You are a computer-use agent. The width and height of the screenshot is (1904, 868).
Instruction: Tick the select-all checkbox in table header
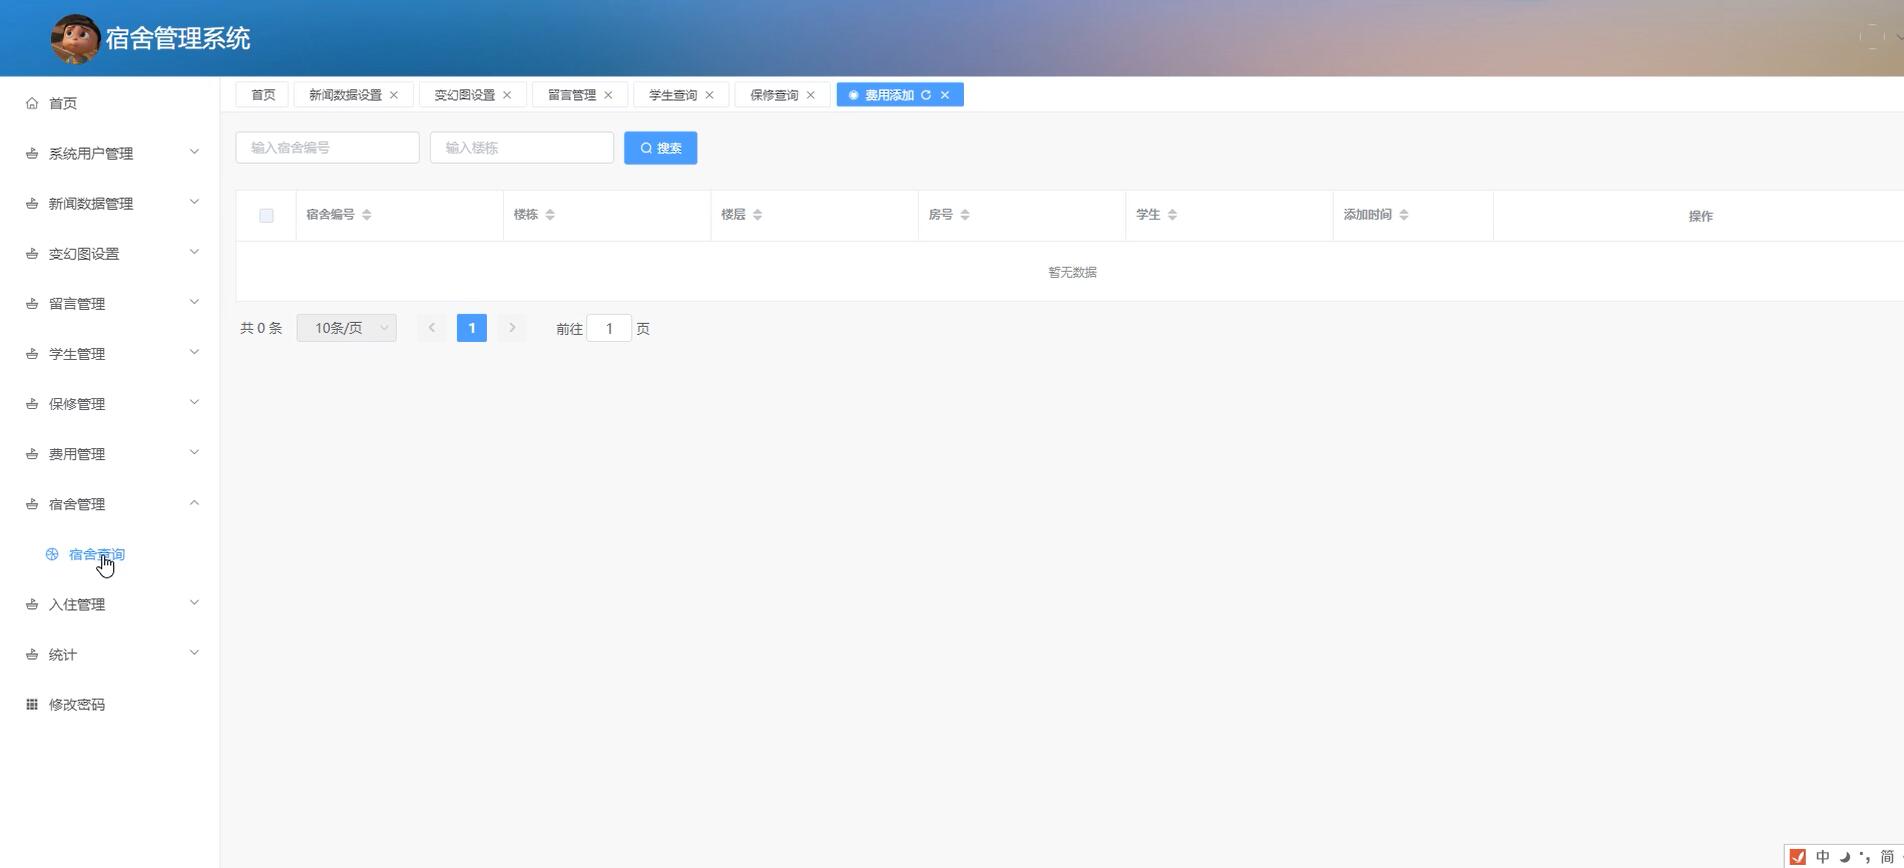pyautogui.click(x=266, y=215)
